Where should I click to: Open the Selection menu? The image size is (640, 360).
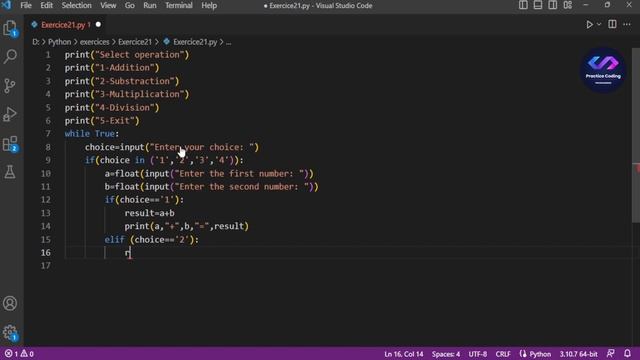76,6
